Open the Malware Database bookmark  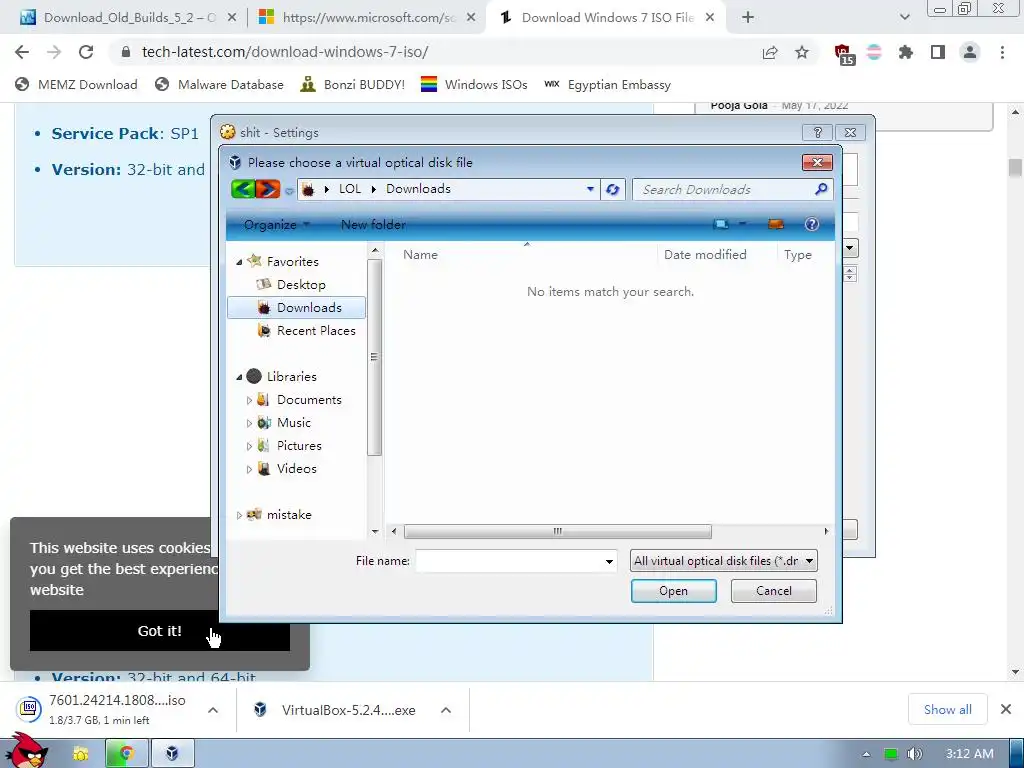click(219, 85)
